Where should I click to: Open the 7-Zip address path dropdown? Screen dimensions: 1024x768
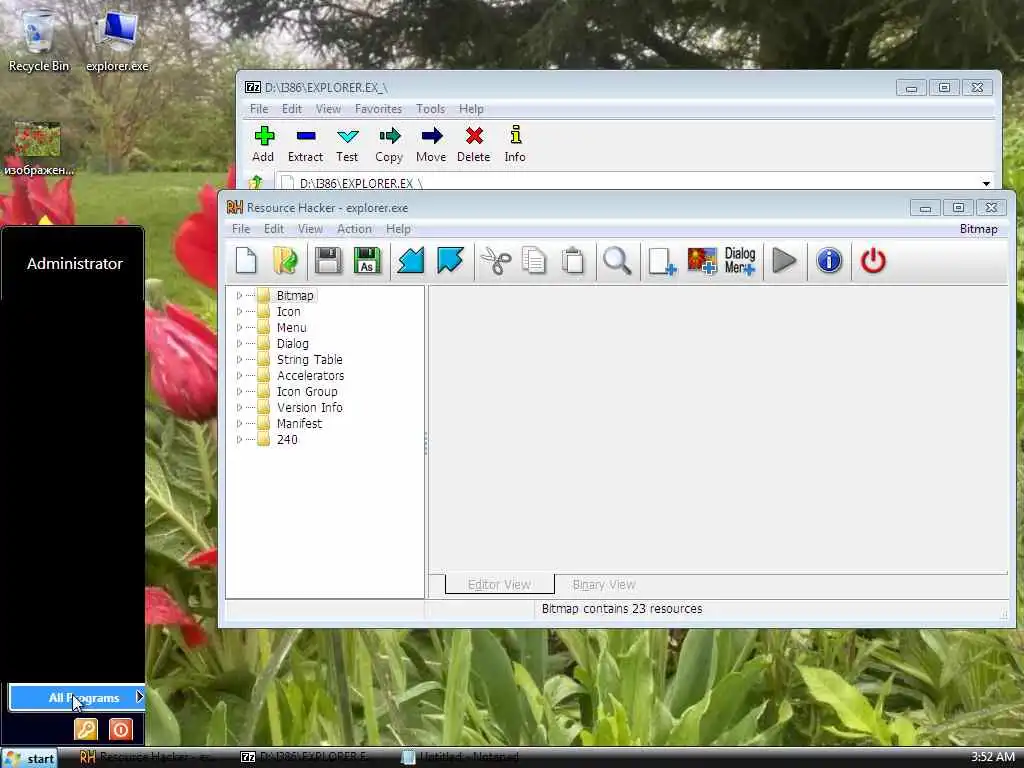pyautogui.click(x=985, y=184)
